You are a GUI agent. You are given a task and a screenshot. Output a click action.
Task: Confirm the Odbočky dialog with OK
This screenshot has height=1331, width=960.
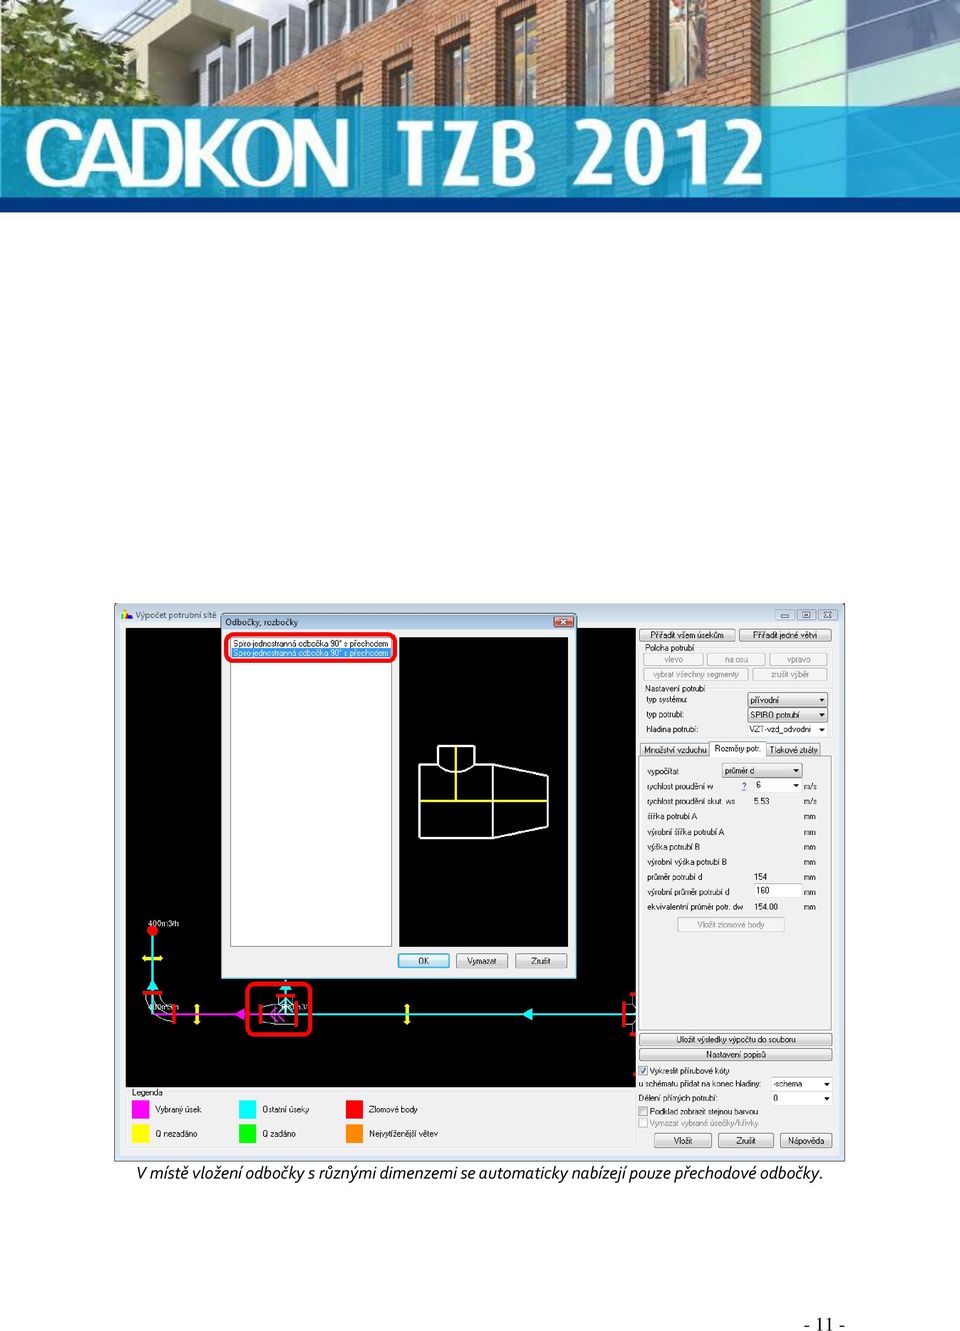[423, 961]
